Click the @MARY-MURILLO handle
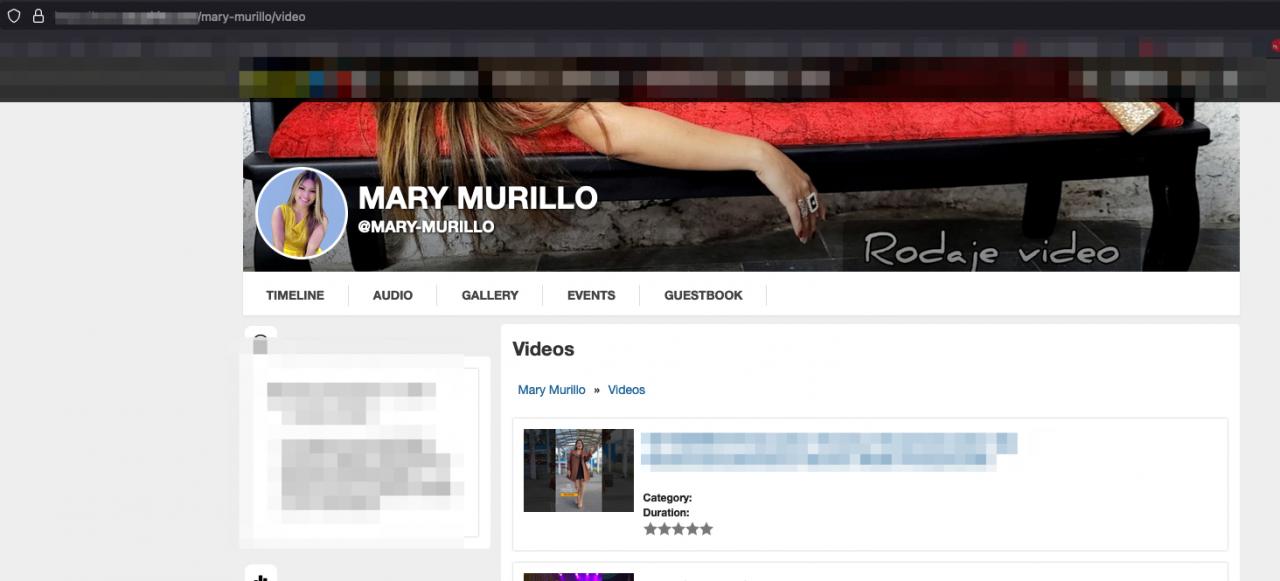Viewport: 1280px width, 581px height. click(x=426, y=227)
